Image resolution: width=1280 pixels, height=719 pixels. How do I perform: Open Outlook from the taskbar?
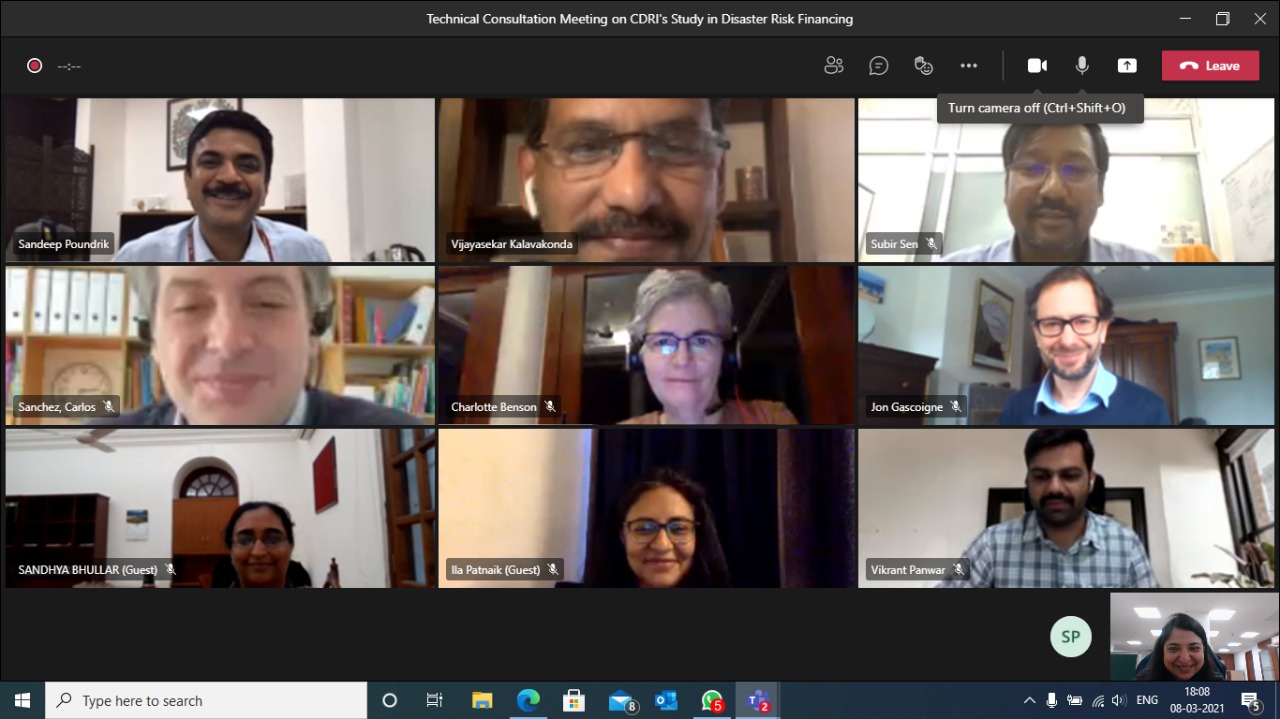666,700
